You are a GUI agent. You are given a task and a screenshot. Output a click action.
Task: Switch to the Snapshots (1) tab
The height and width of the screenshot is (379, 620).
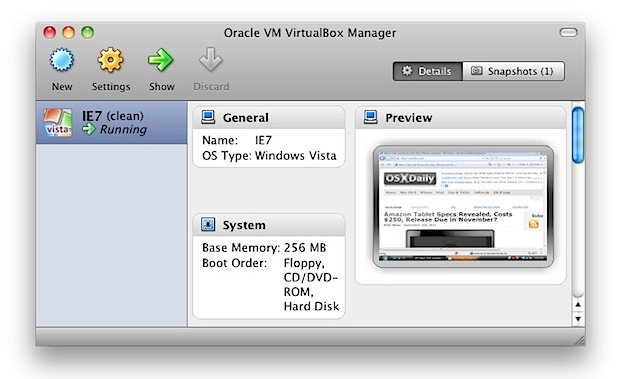(513, 71)
